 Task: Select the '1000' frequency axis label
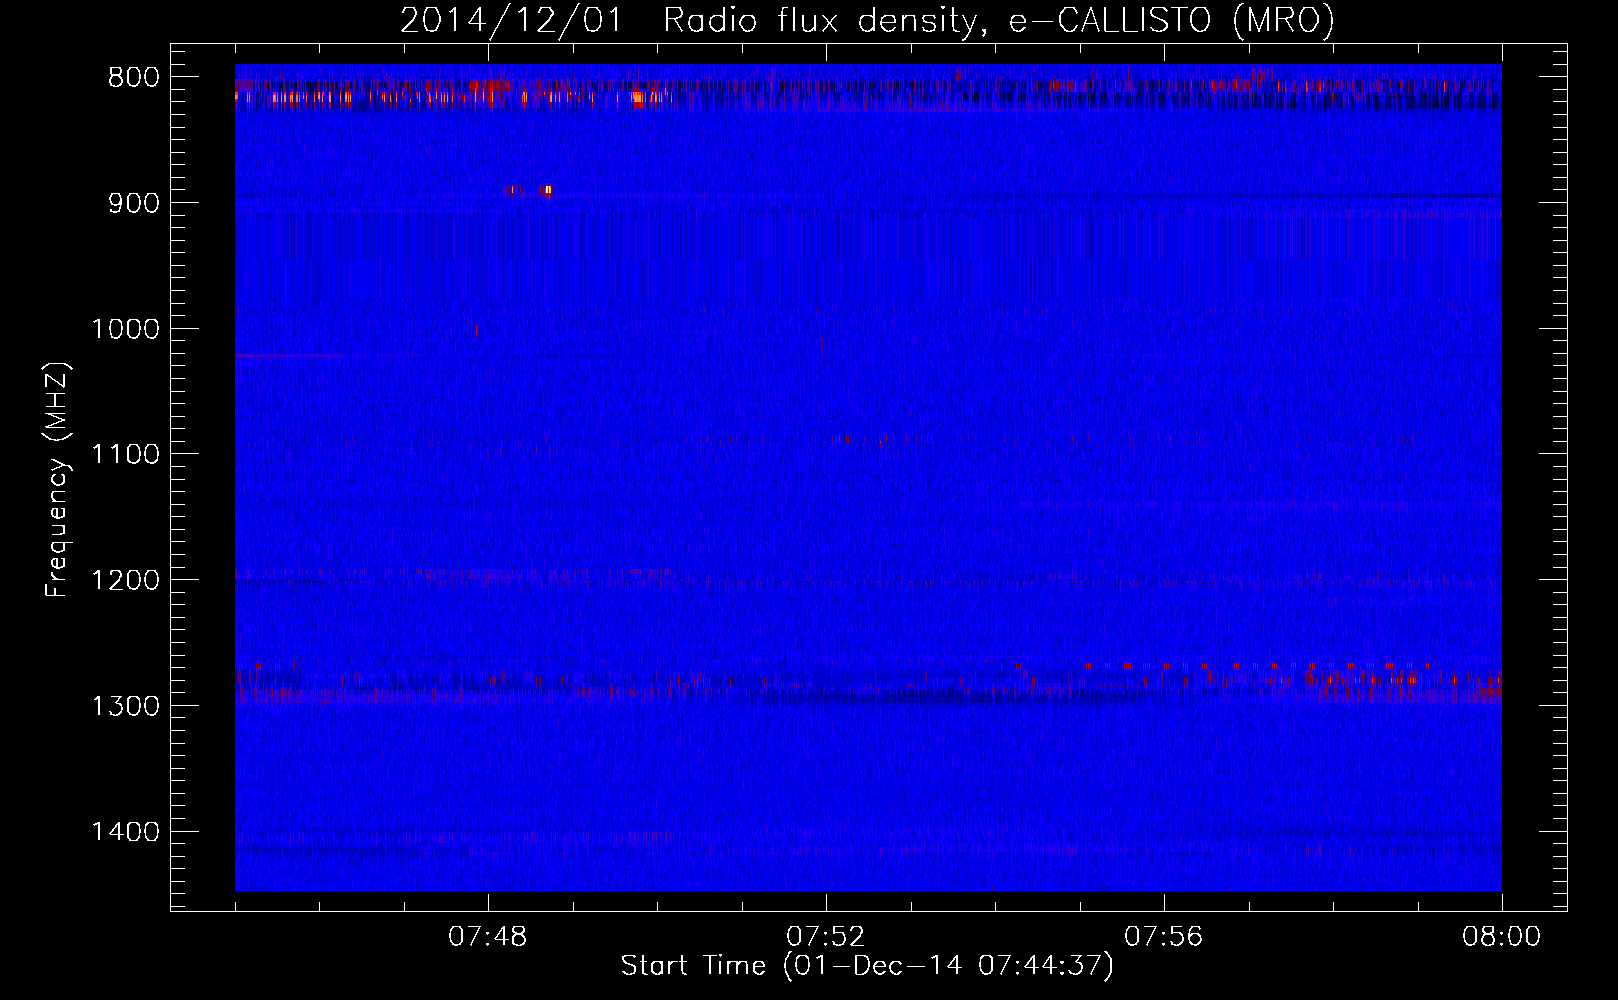coord(125,329)
